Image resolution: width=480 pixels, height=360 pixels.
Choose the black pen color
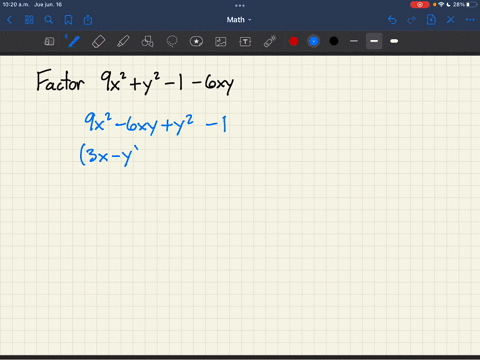[x=334, y=41]
